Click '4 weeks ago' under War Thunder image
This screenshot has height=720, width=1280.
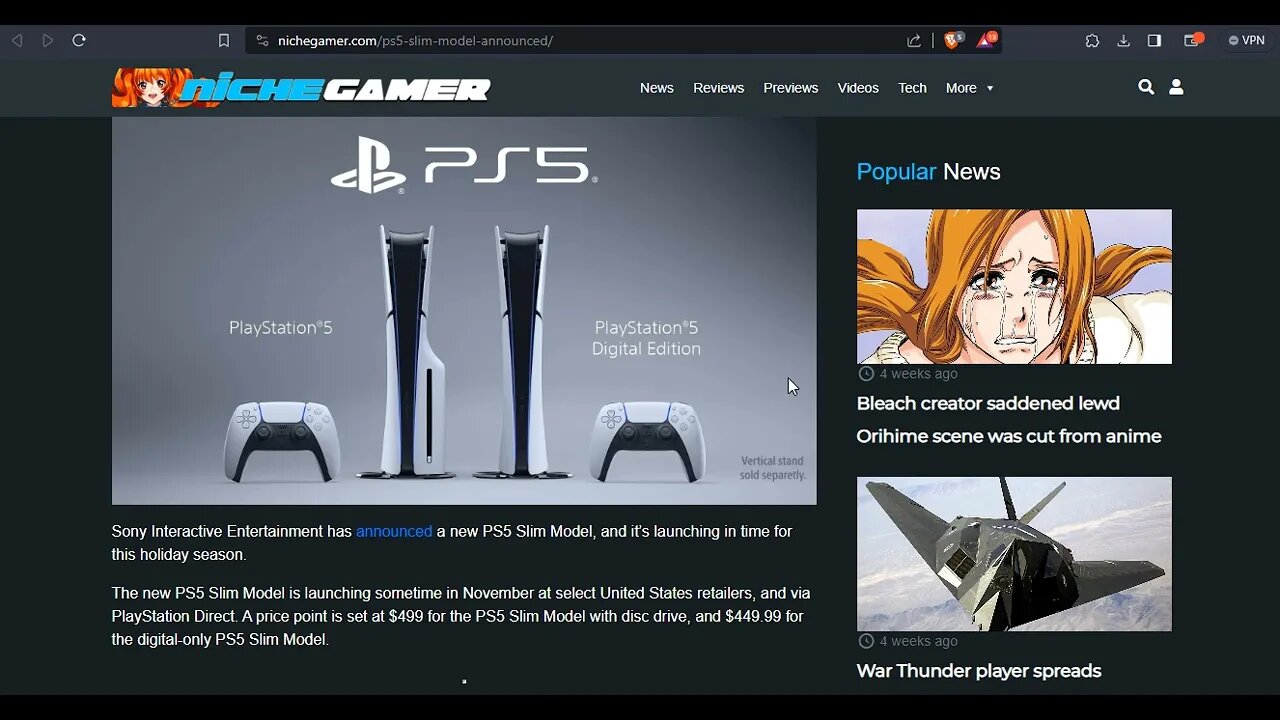[x=908, y=641]
